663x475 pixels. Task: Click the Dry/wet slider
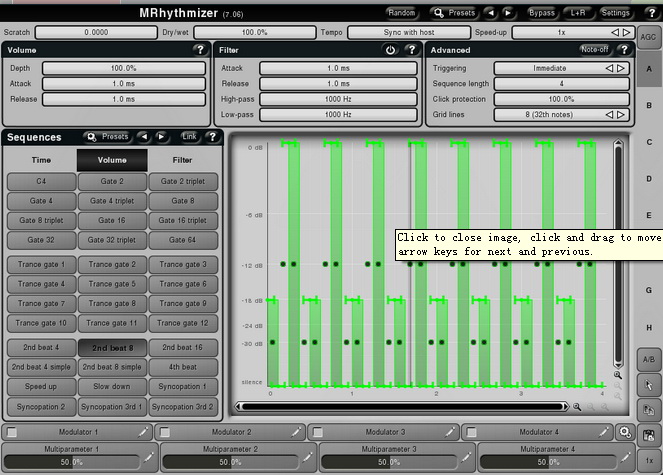254,32
